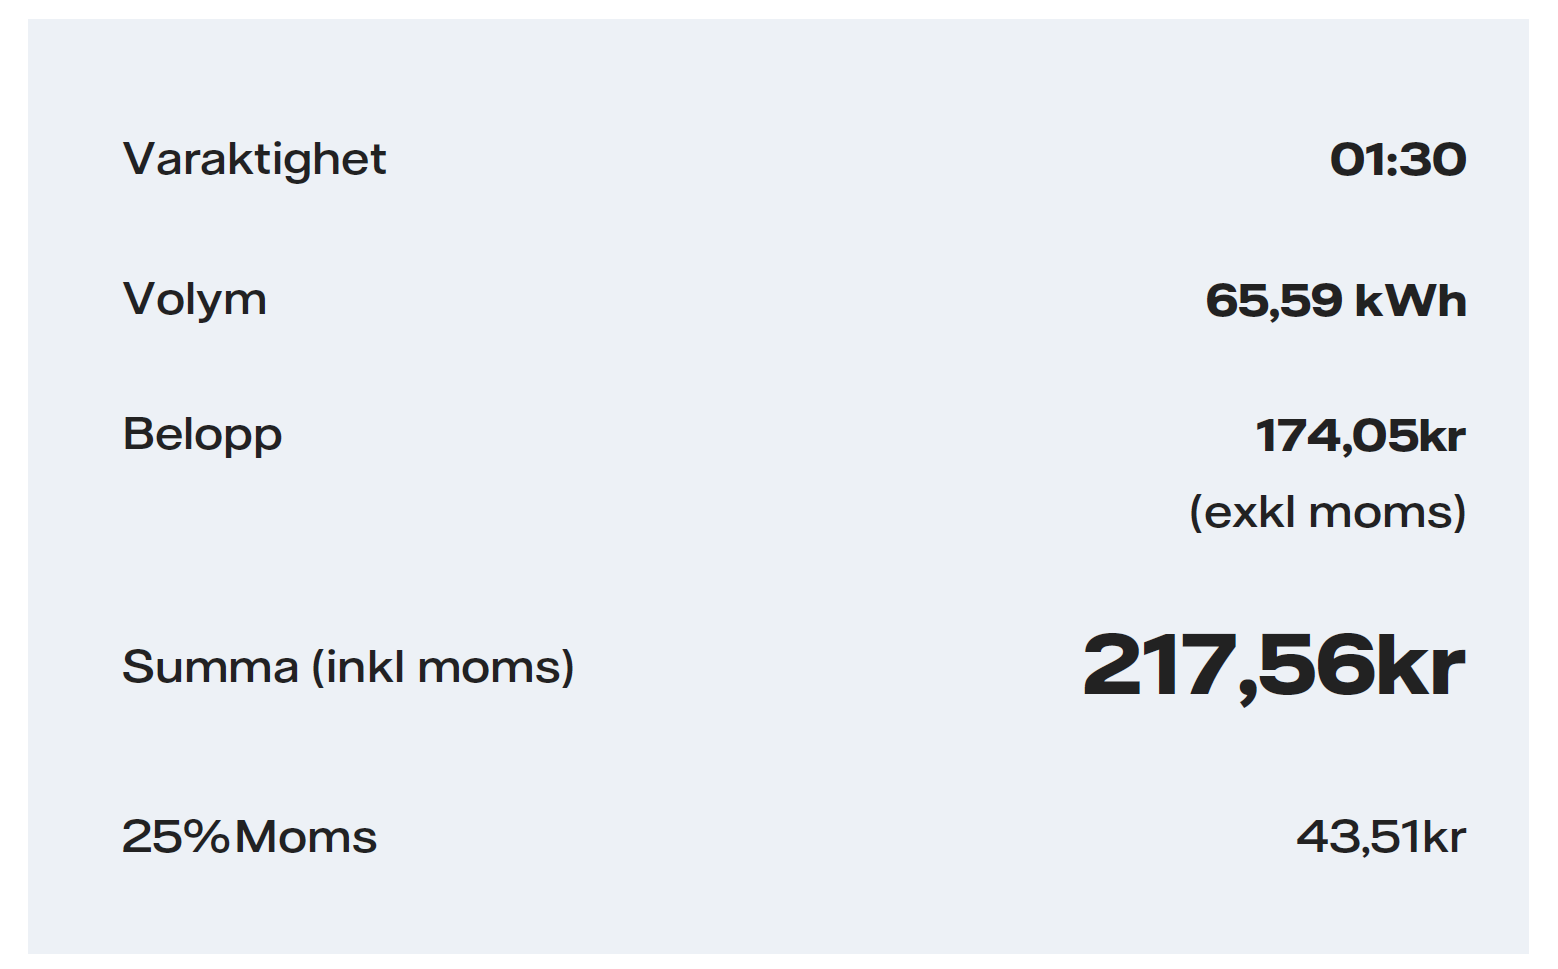Screen dimensions: 1558x969
Task: Click the 25% percentage text
Action: 176,837
